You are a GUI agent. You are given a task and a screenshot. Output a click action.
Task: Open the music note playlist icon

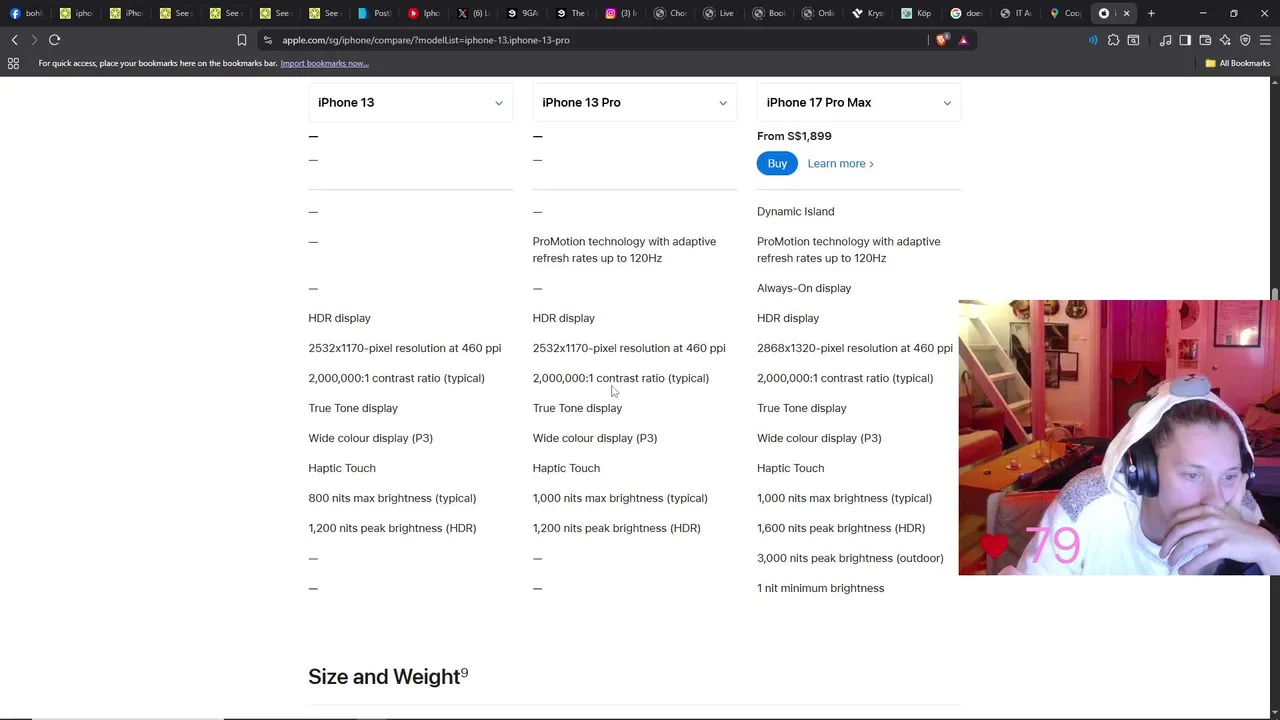click(1165, 40)
